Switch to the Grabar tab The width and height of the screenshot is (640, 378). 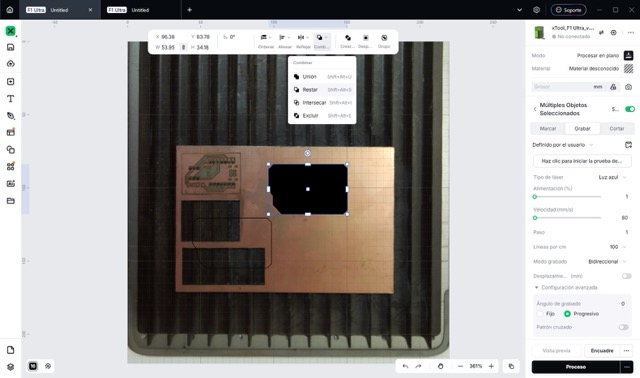pos(582,129)
